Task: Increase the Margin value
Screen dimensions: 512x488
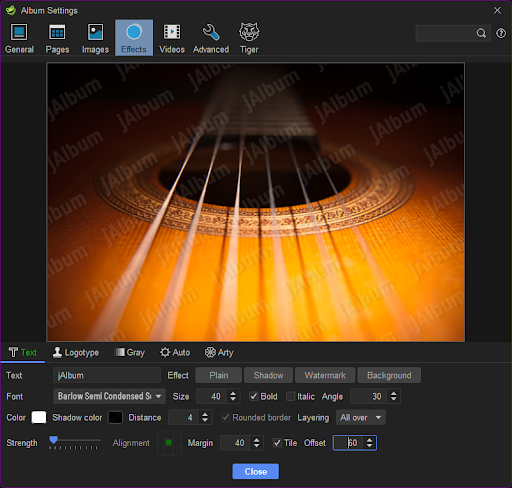Action: pos(256,440)
